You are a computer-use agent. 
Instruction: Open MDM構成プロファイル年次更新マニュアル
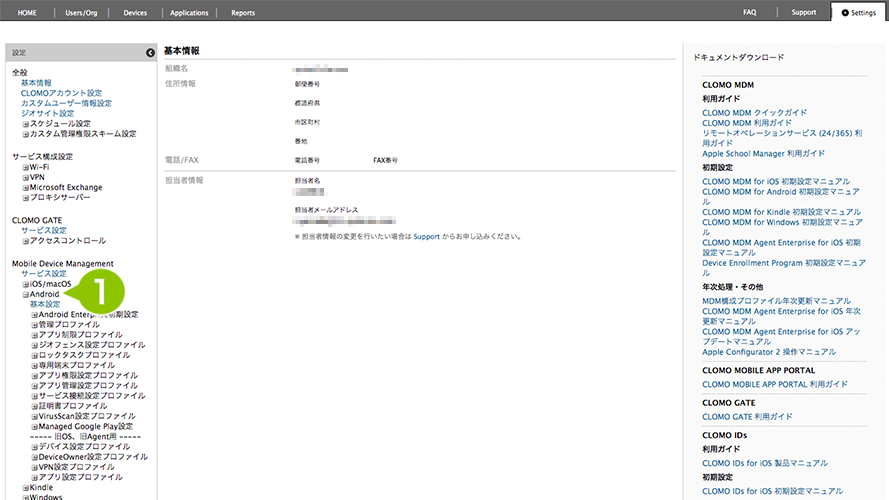pos(776,301)
